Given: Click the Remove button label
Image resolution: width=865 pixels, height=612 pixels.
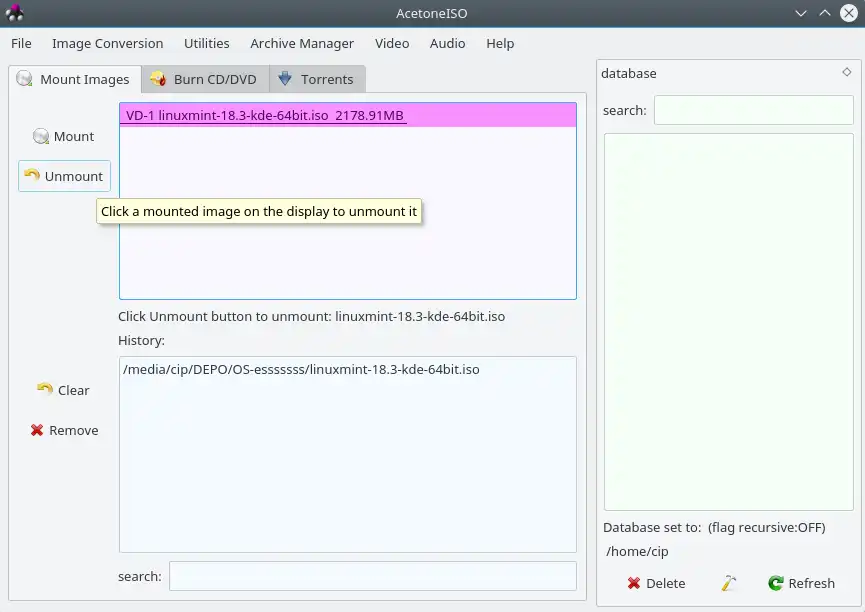Looking at the screenshot, I should (x=74, y=430).
